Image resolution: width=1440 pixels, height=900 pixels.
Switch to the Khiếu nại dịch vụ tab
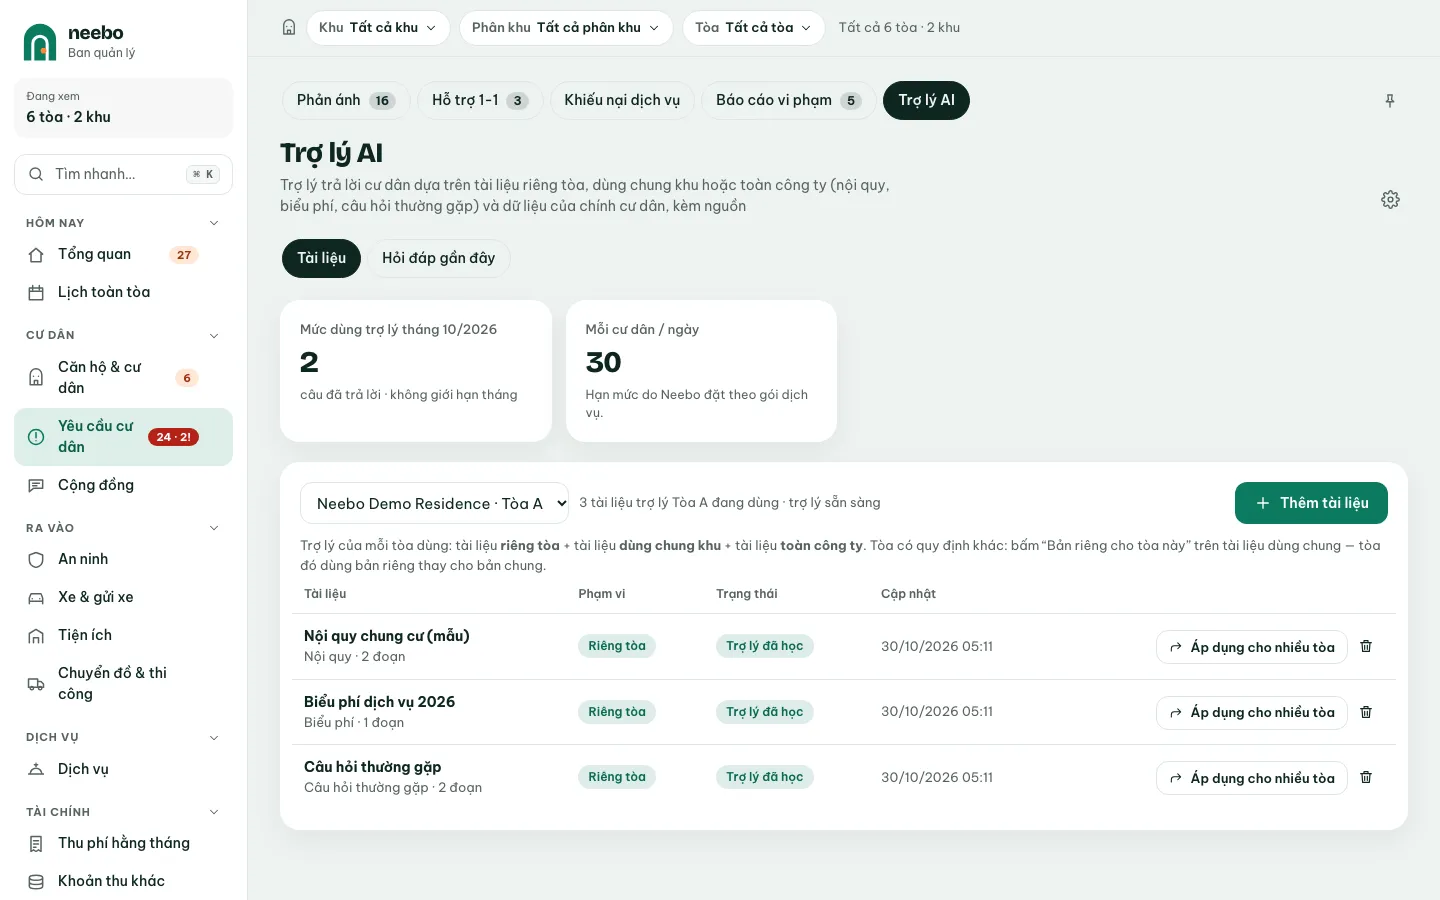pyautogui.click(x=622, y=100)
